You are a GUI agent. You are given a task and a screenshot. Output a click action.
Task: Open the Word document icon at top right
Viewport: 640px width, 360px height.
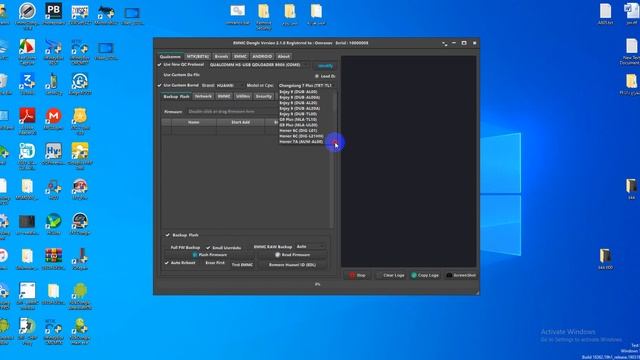coord(631,13)
